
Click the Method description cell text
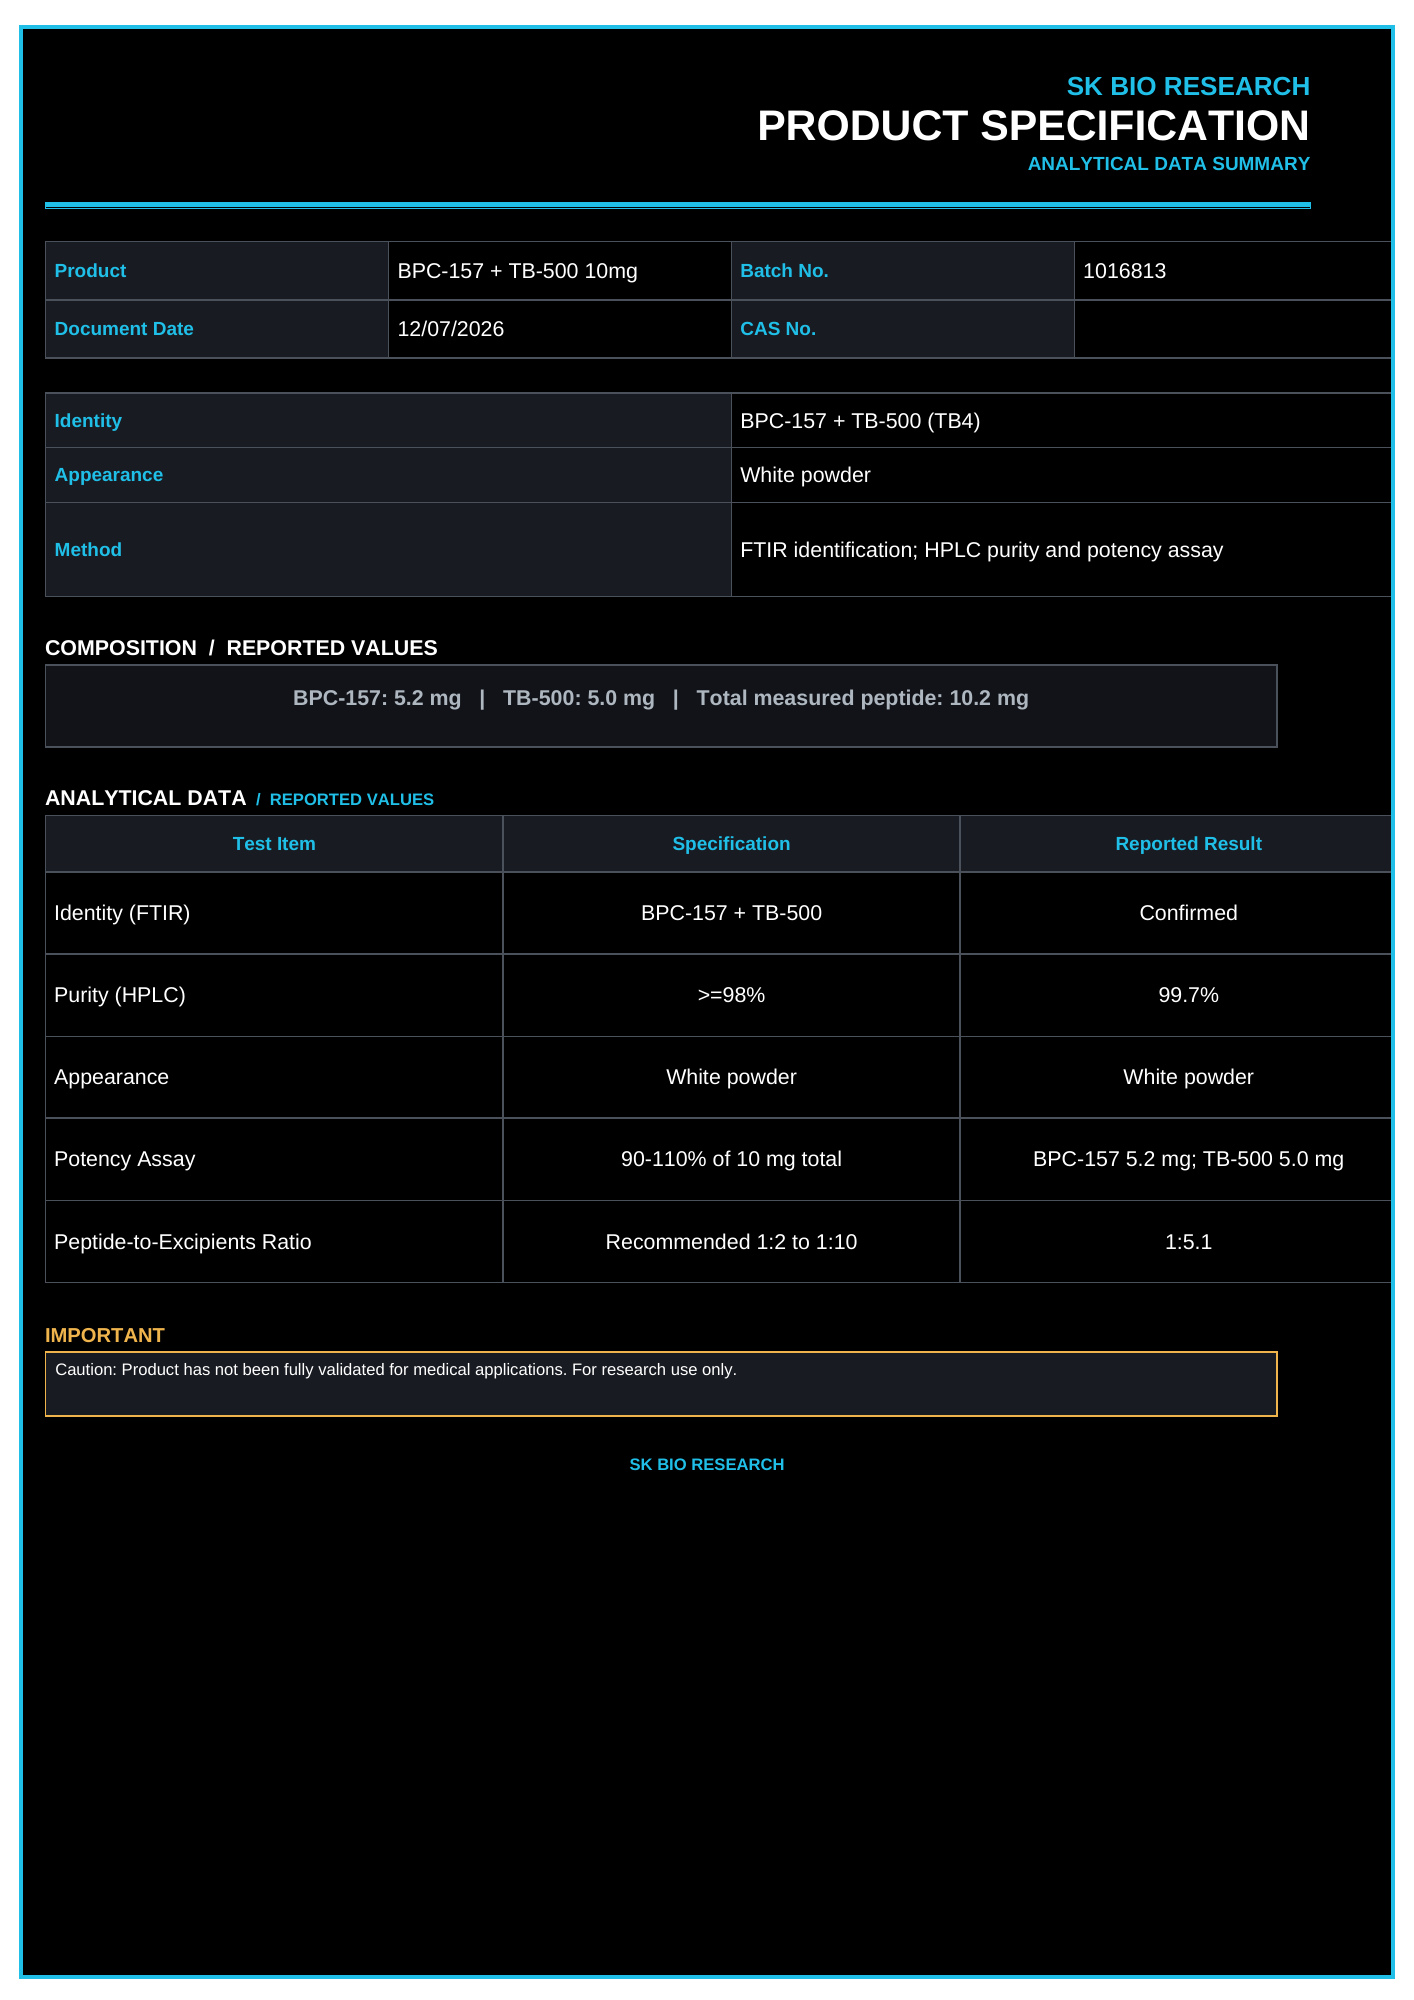click(981, 550)
